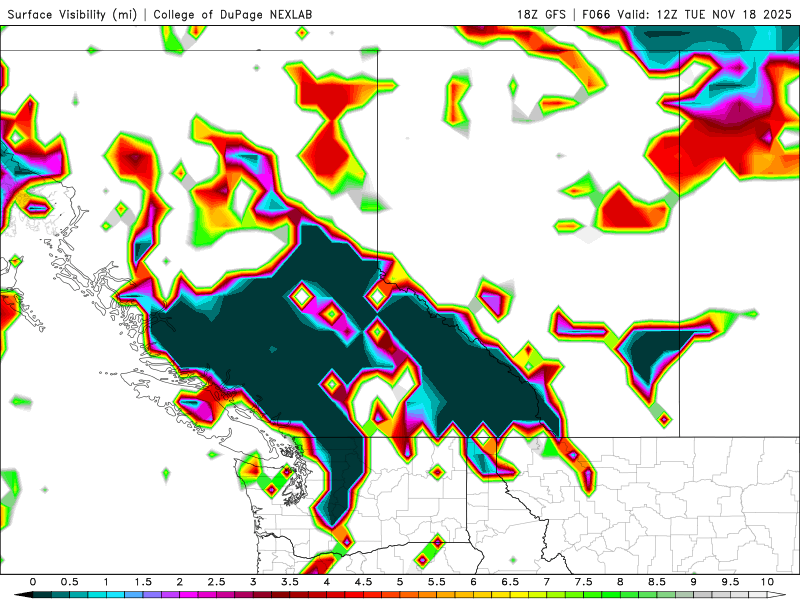The image size is (800, 600).
Task: Select the "5" whole-mile colorbar tick label
Action: [x=400, y=582]
